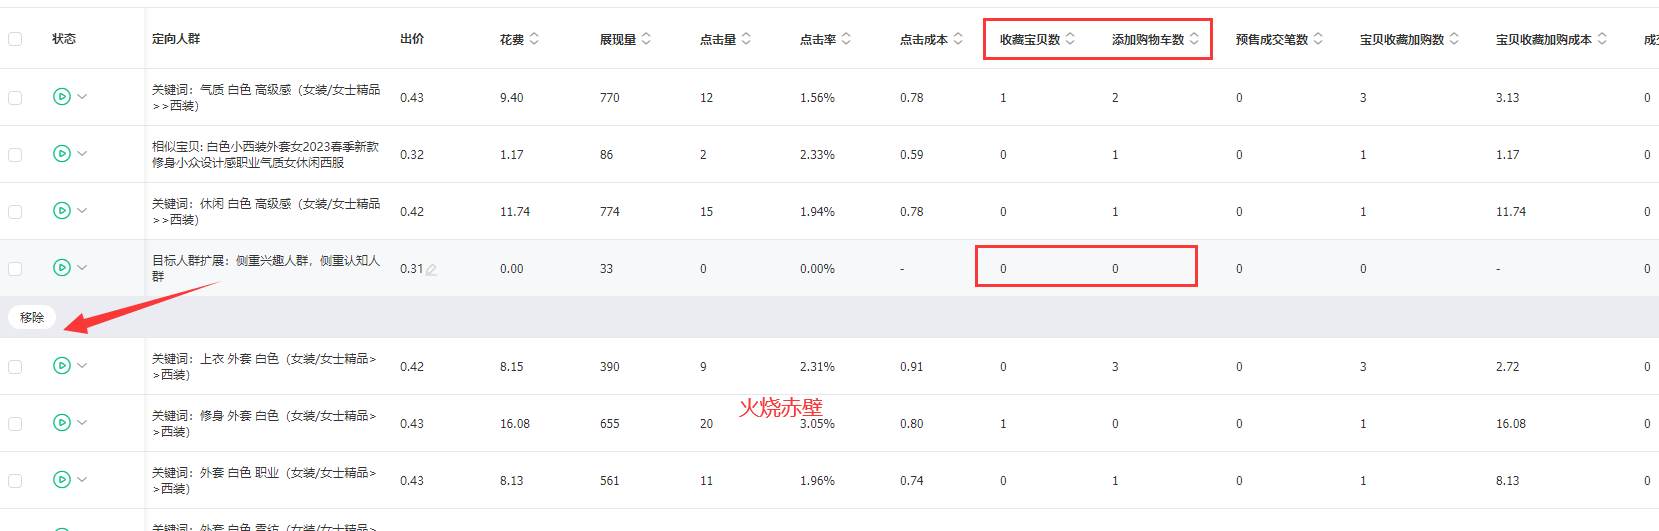Viewport: 1659px width, 531px height.
Task: Select checkbox for 休闲 白色 高级感 row
Action: coord(15,212)
